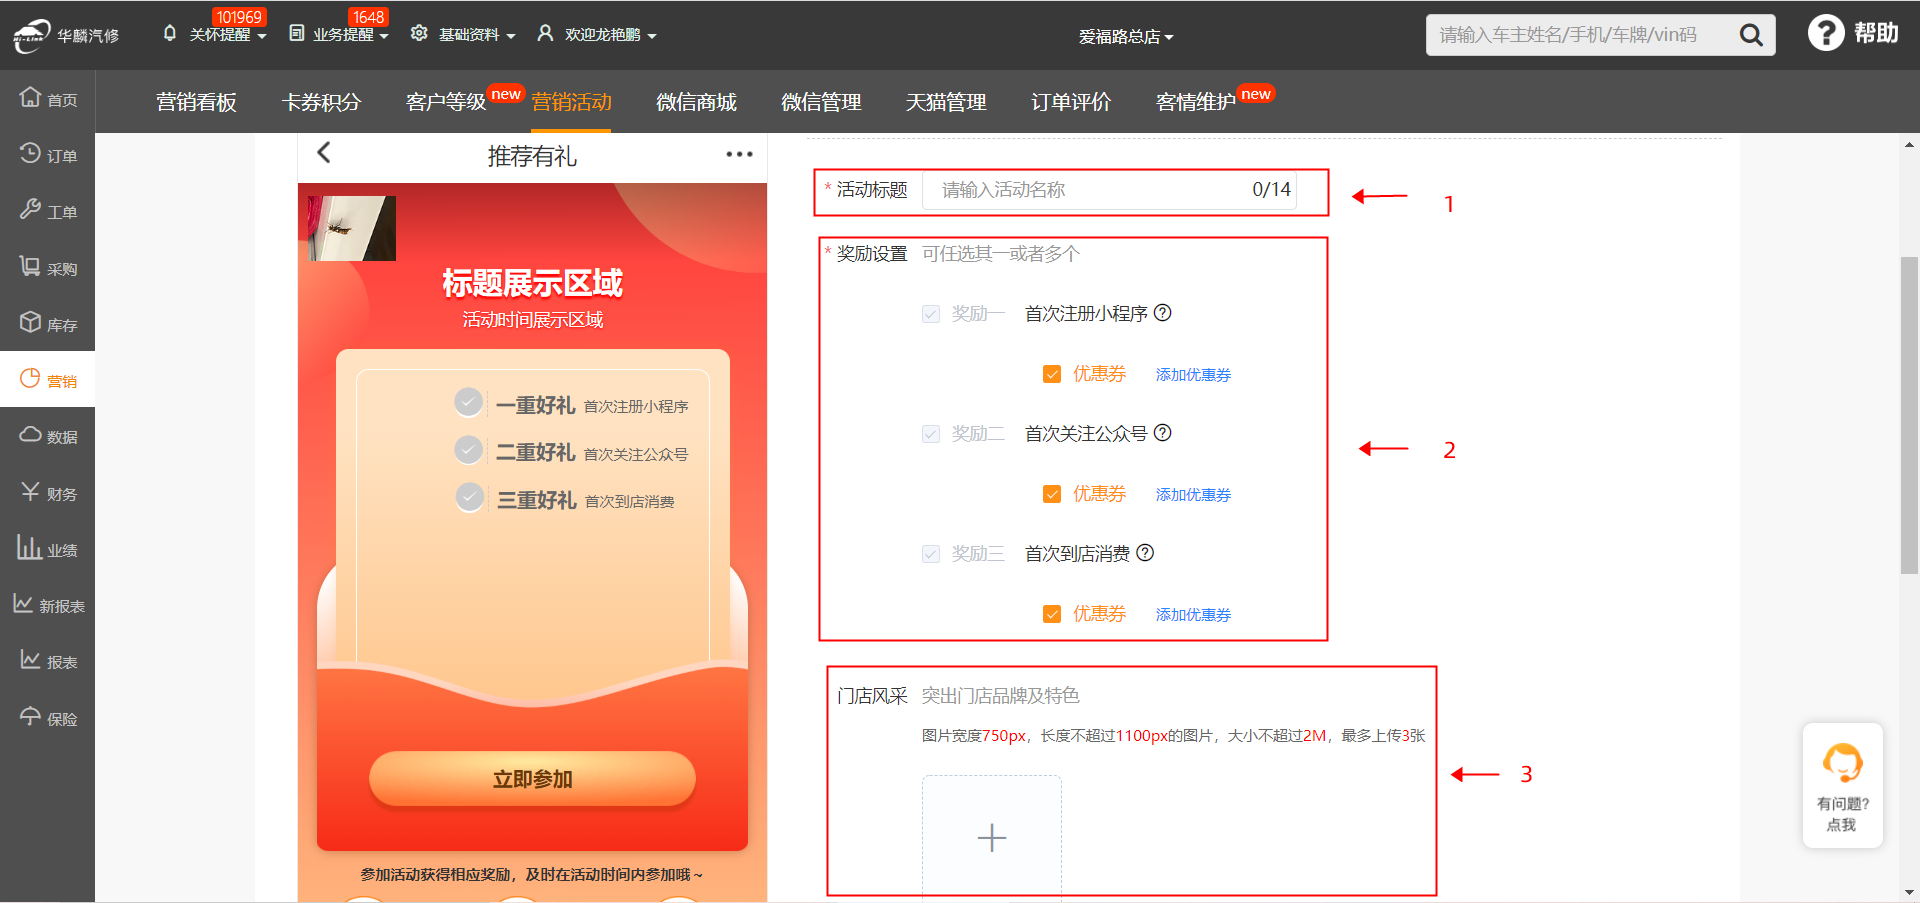Switch to the 微信商城 tab
1920x903 pixels.
pyautogui.click(x=696, y=102)
